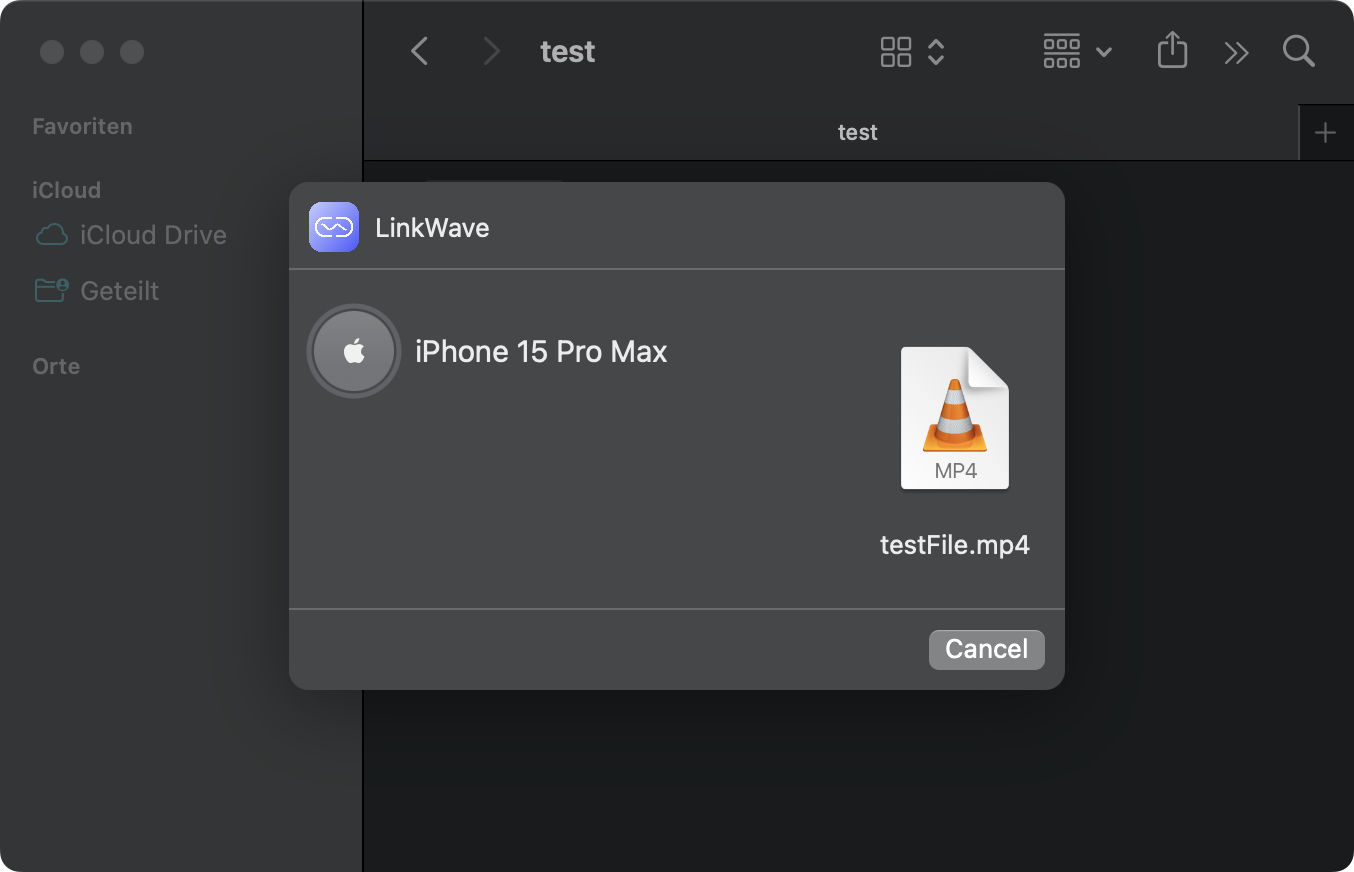Open the Geteilt shared folder
The image size is (1354, 872).
[x=119, y=291]
